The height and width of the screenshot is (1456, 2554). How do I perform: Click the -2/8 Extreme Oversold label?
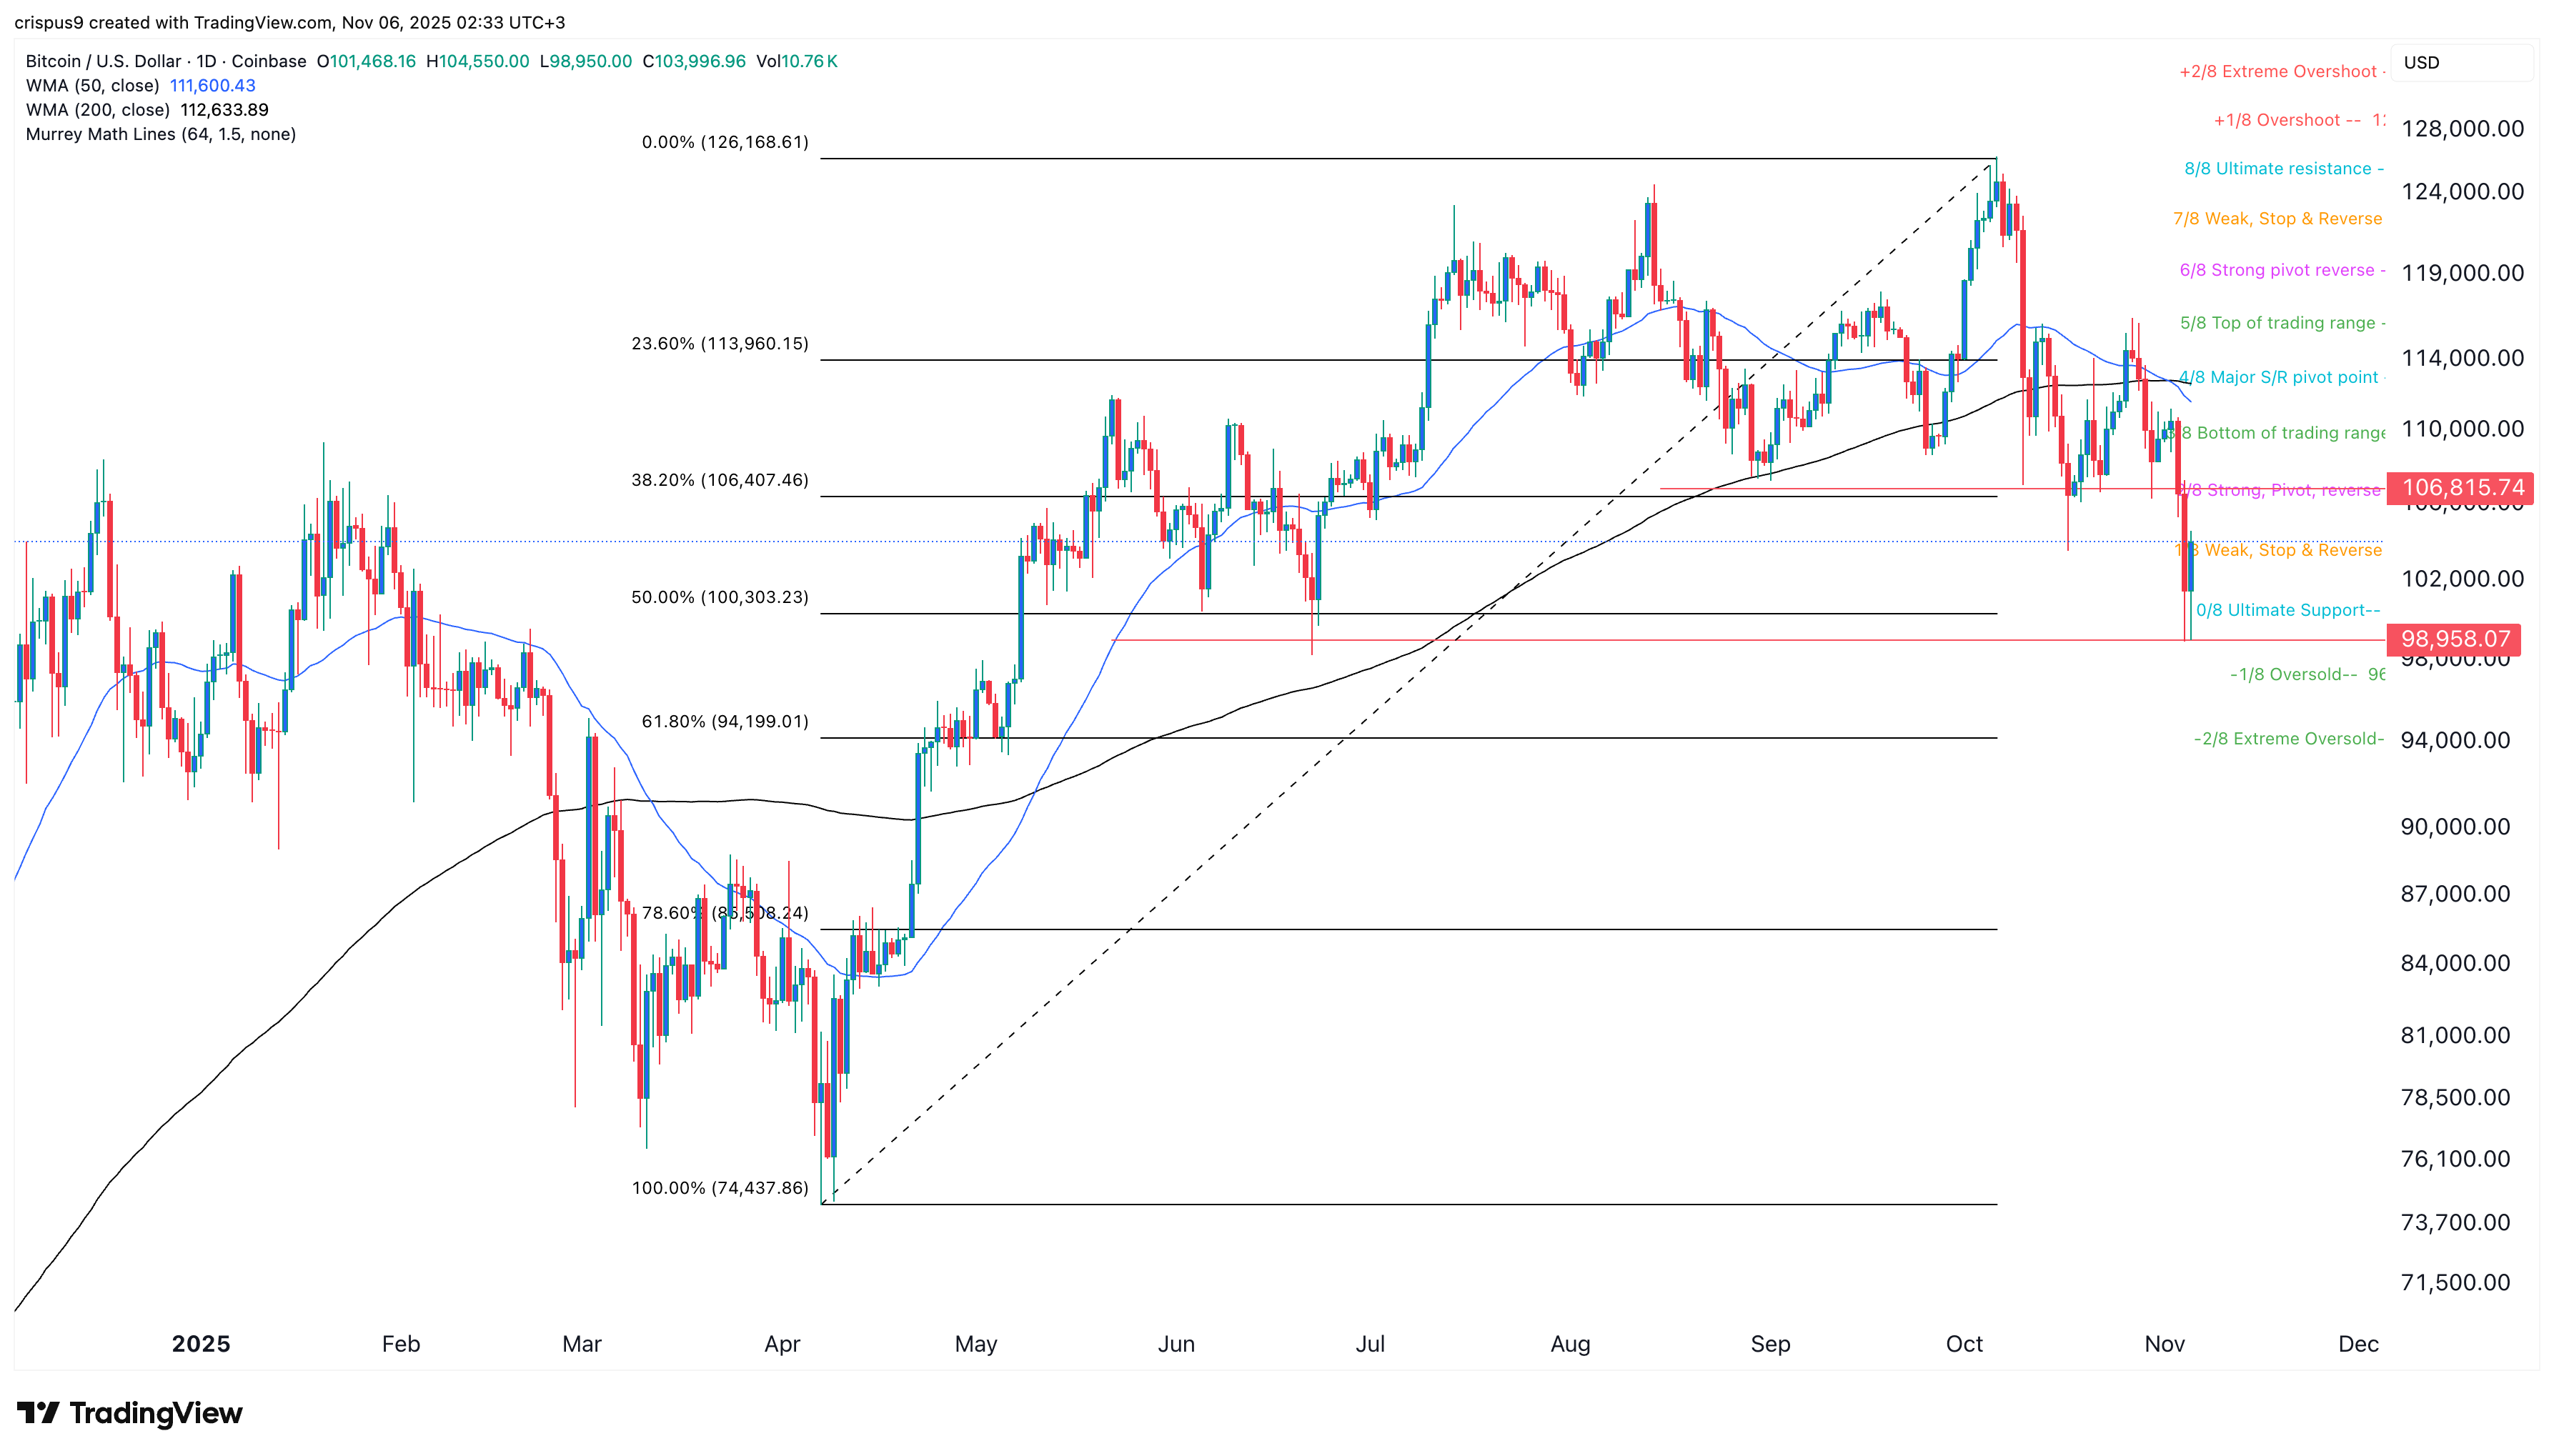tap(2288, 739)
